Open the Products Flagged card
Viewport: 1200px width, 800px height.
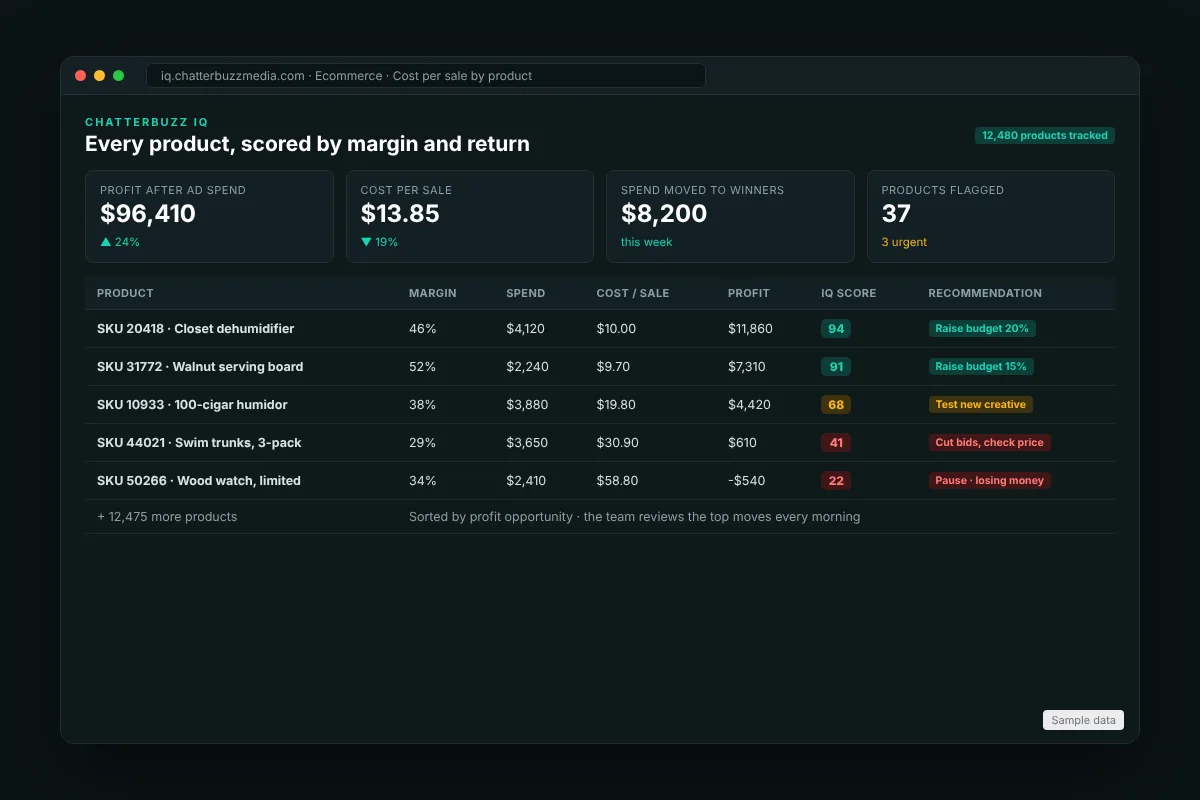click(x=991, y=216)
